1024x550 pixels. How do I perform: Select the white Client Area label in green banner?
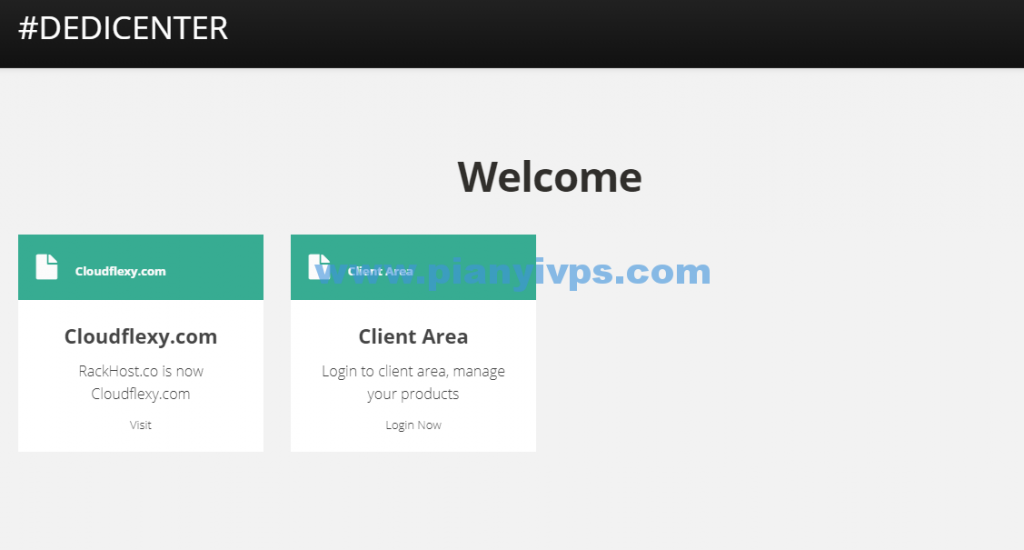[x=380, y=271]
